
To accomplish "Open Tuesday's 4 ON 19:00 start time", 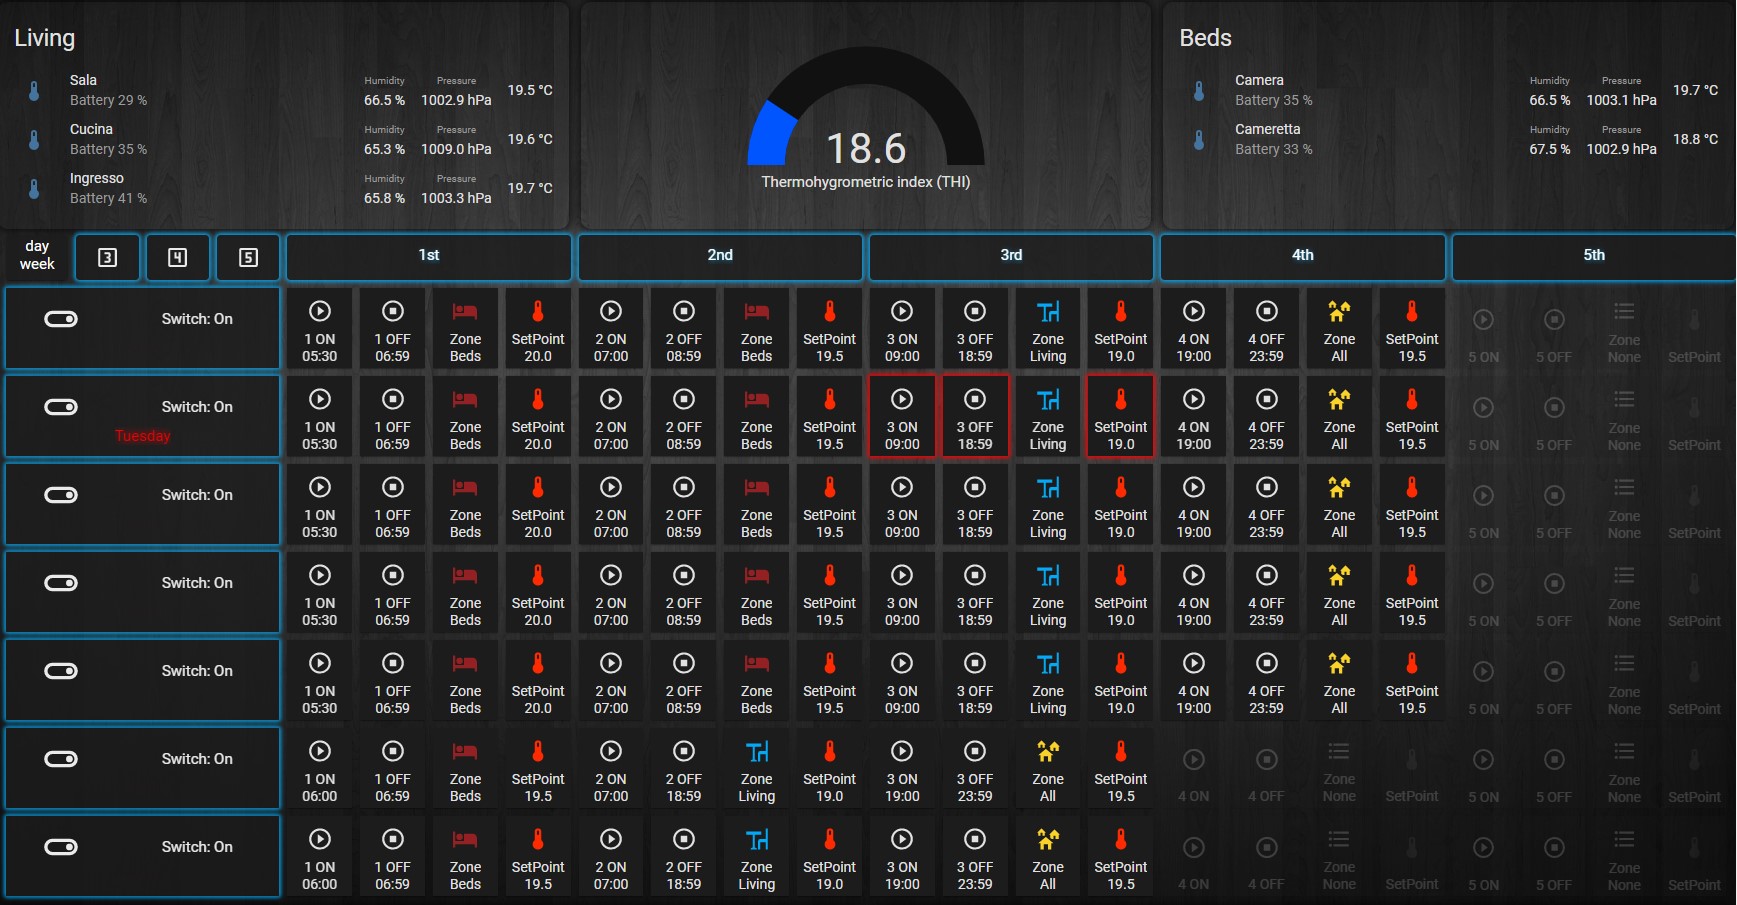I will click(1194, 417).
